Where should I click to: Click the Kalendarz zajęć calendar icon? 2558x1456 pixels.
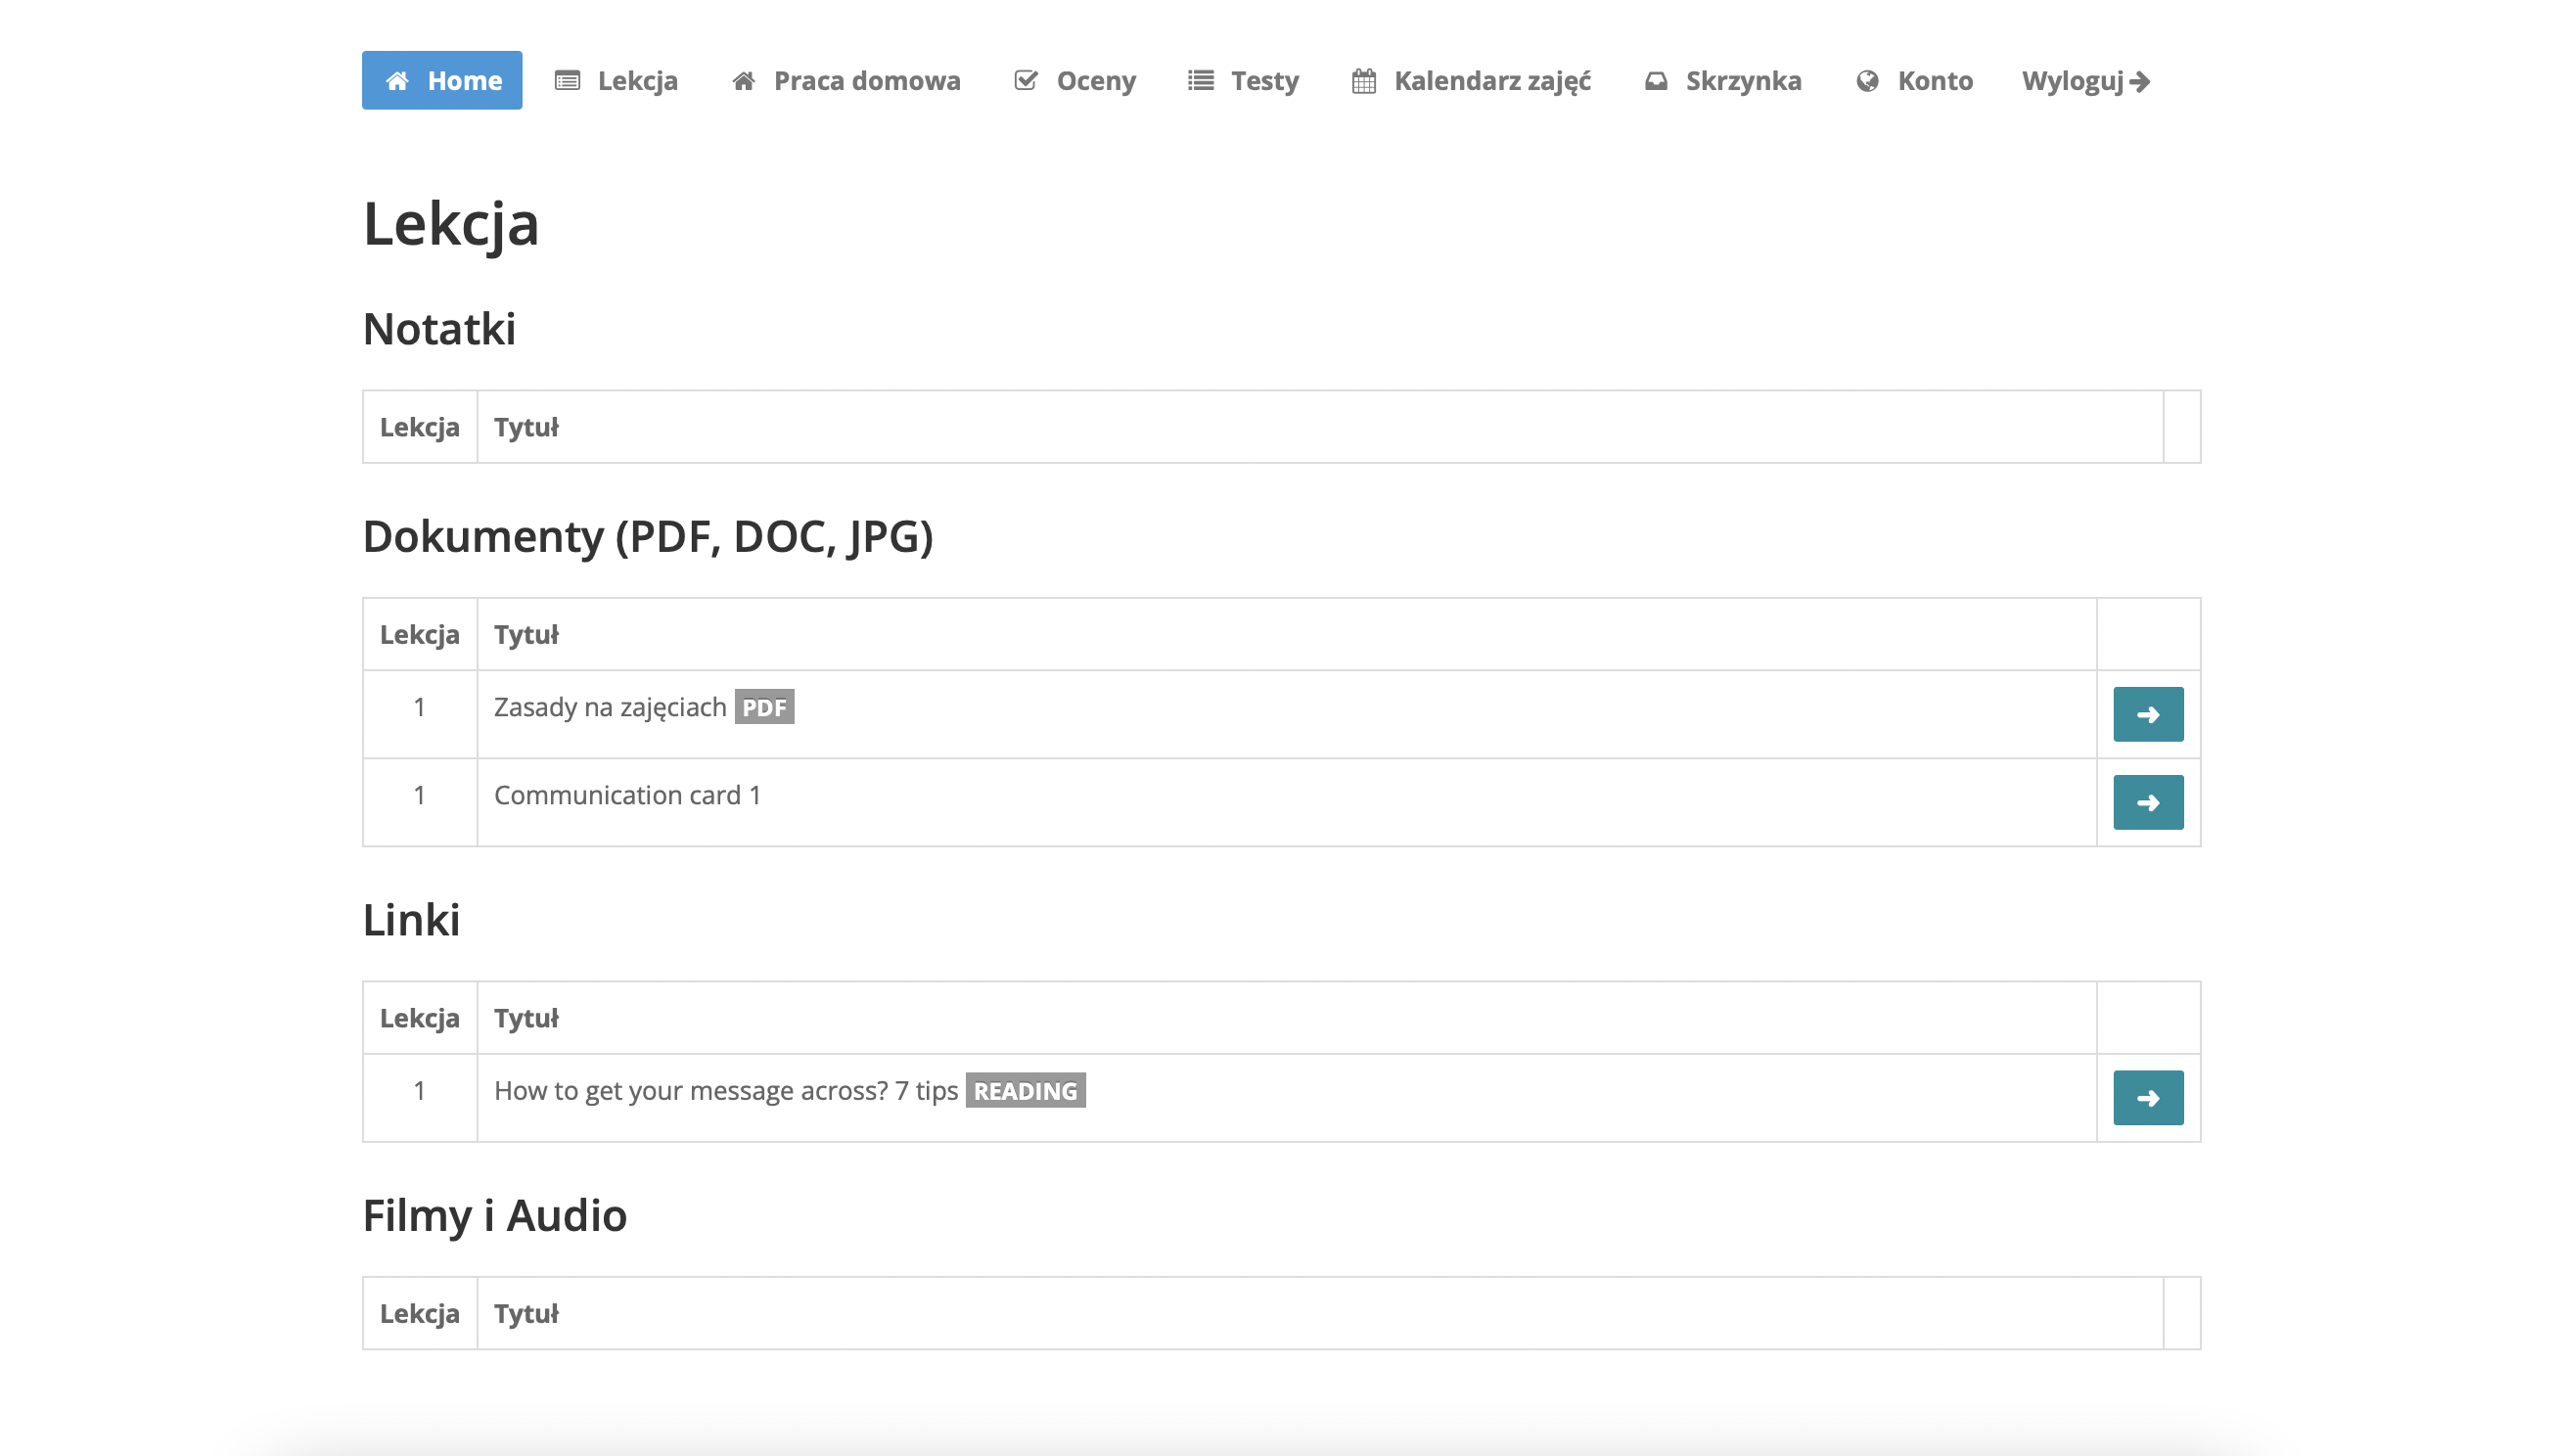click(x=1363, y=81)
